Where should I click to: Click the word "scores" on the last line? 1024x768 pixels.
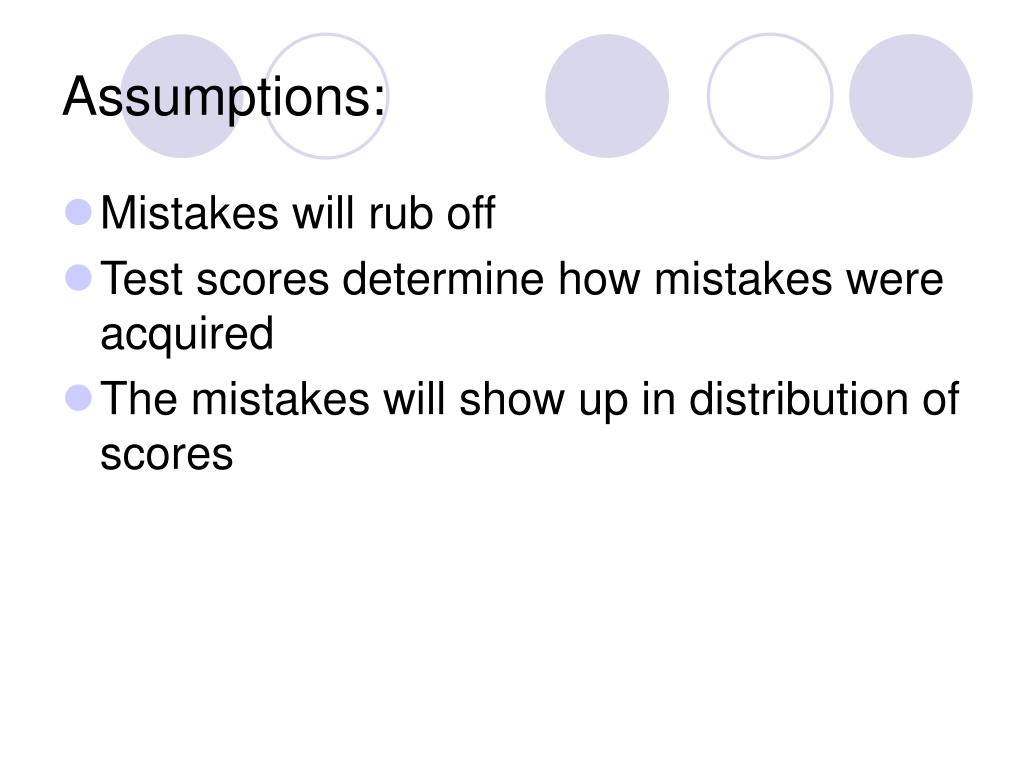click(166, 456)
